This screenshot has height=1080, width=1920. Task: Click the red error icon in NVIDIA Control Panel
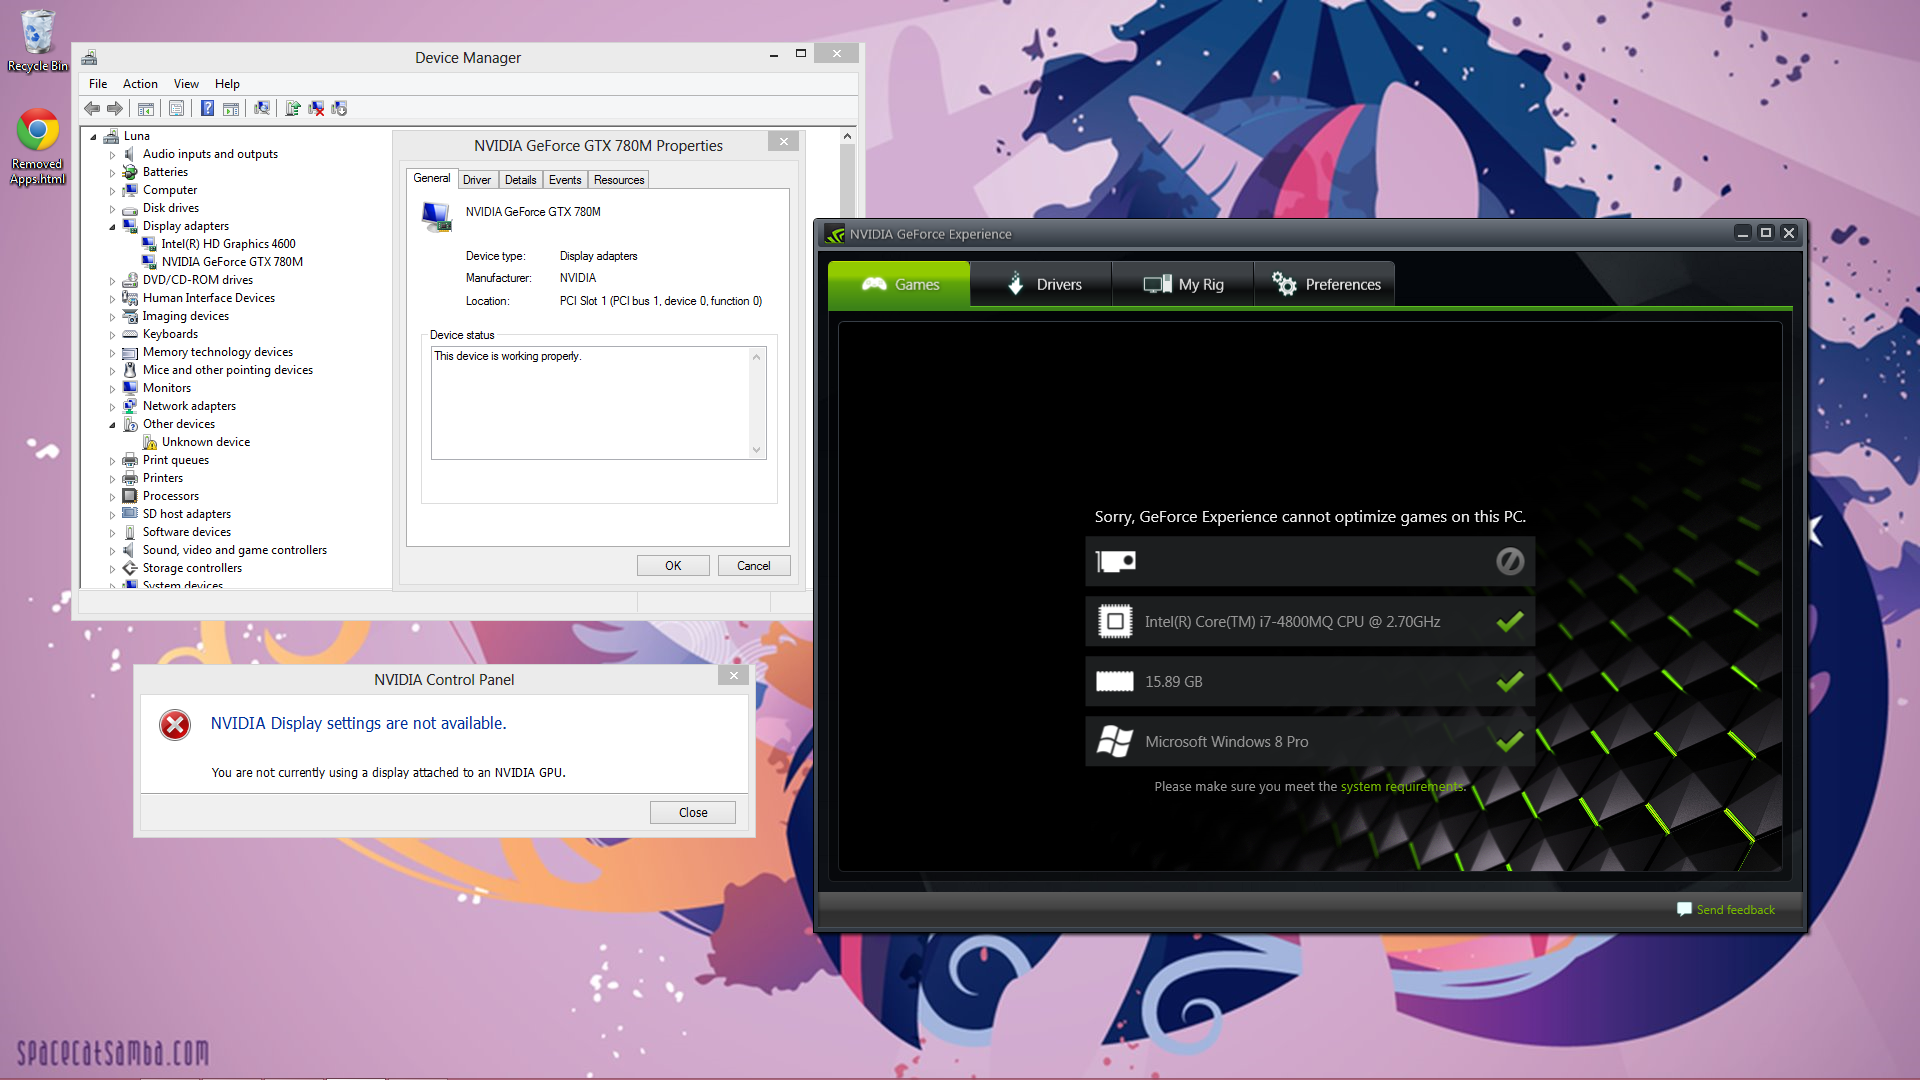tap(175, 725)
